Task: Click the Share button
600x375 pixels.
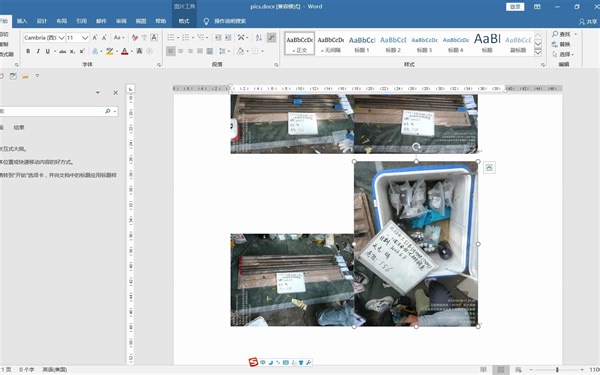Action: (589, 22)
